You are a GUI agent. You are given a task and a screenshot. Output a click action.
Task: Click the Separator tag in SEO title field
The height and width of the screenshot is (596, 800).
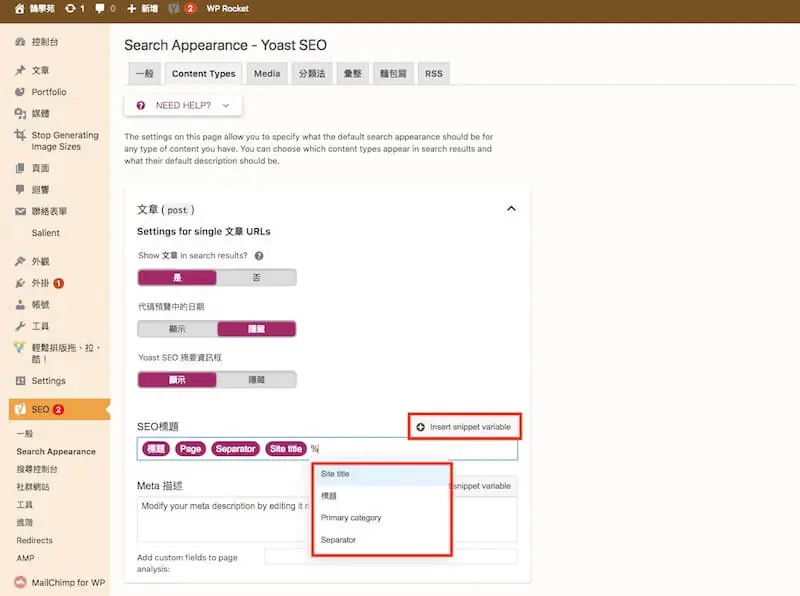(x=235, y=449)
